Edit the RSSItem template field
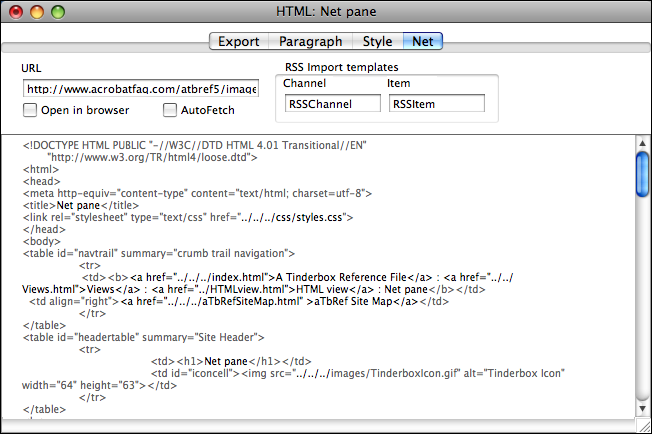The width and height of the screenshot is (652, 434). (437, 104)
